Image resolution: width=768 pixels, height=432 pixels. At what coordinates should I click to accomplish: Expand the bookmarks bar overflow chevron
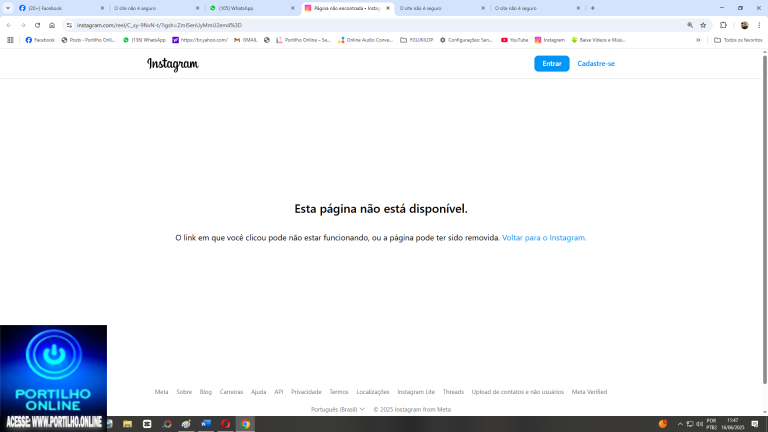click(x=698, y=40)
